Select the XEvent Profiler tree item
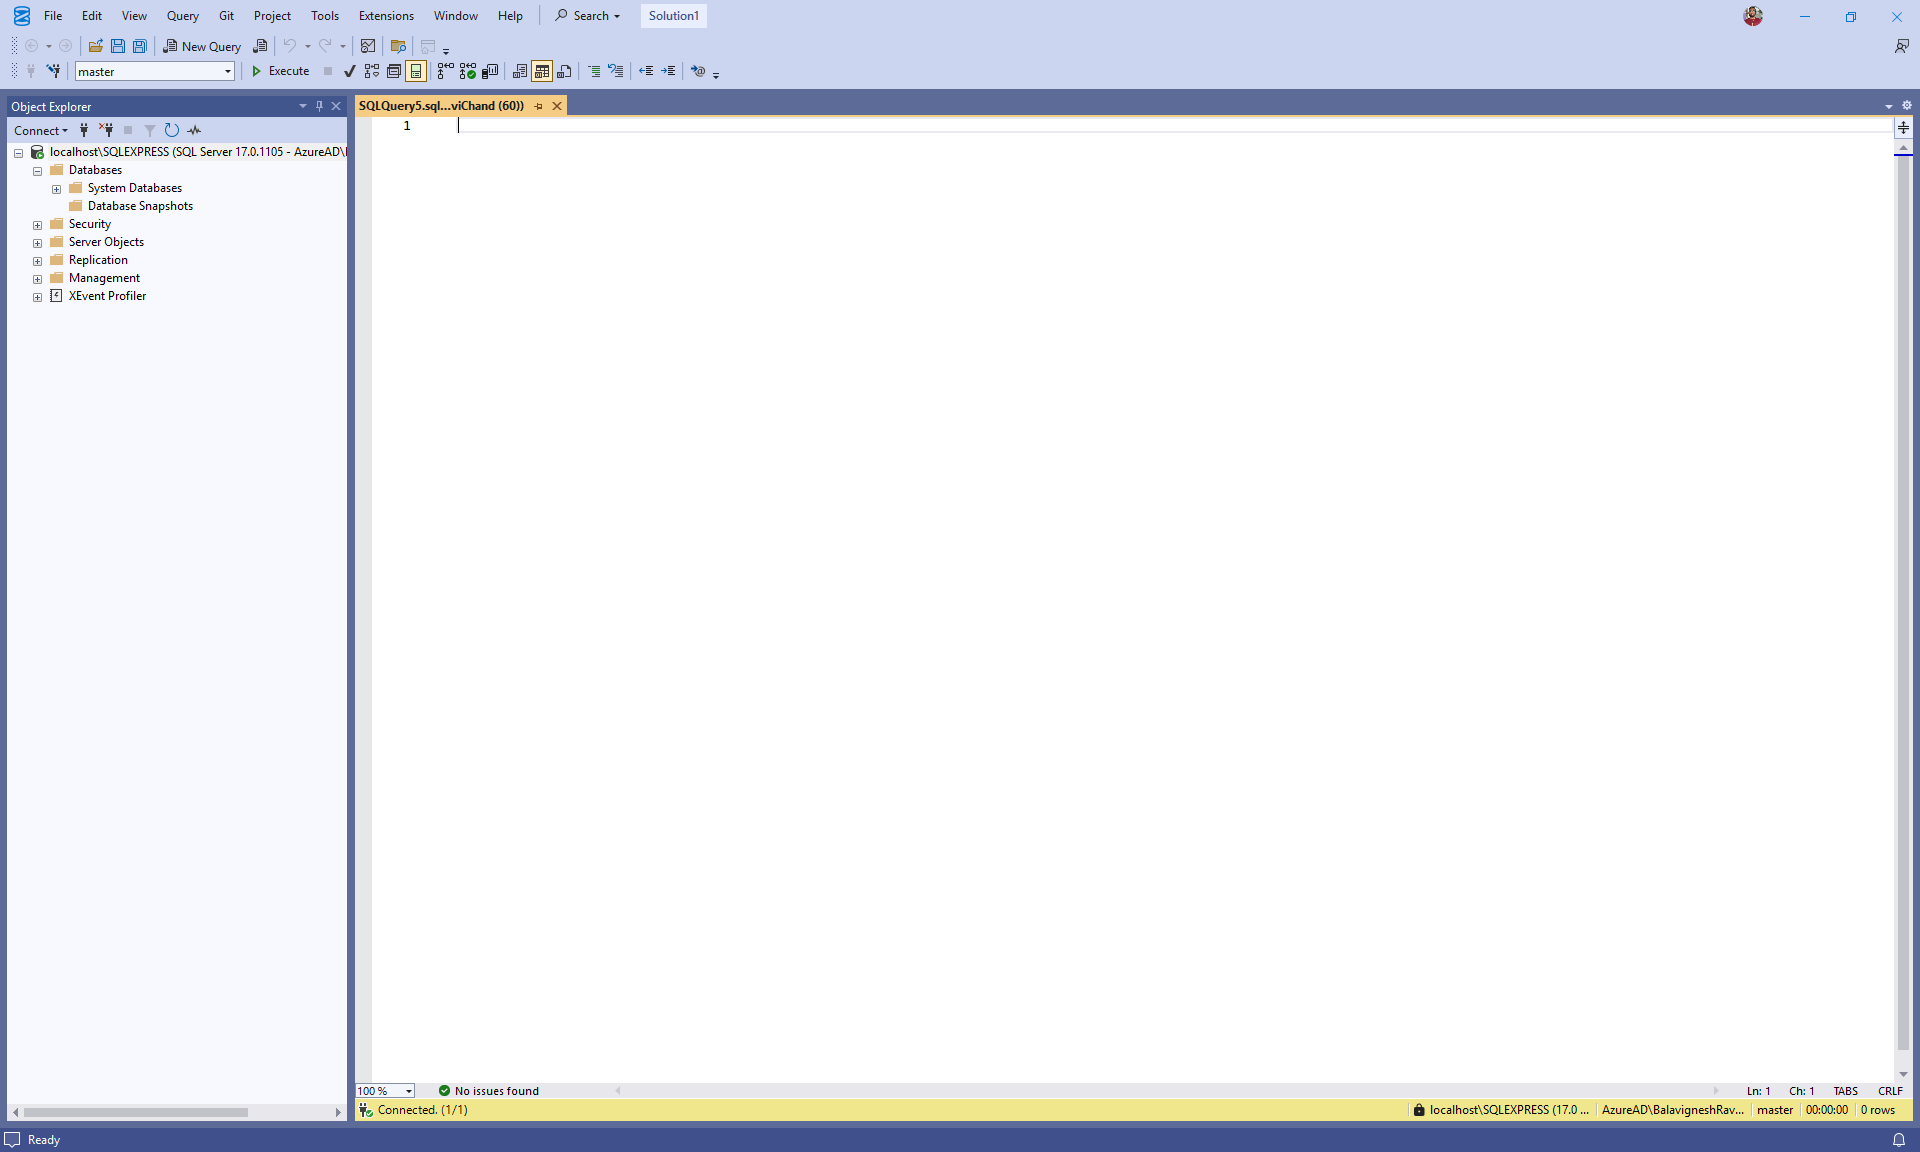Viewport: 1920px width, 1152px height. (107, 296)
